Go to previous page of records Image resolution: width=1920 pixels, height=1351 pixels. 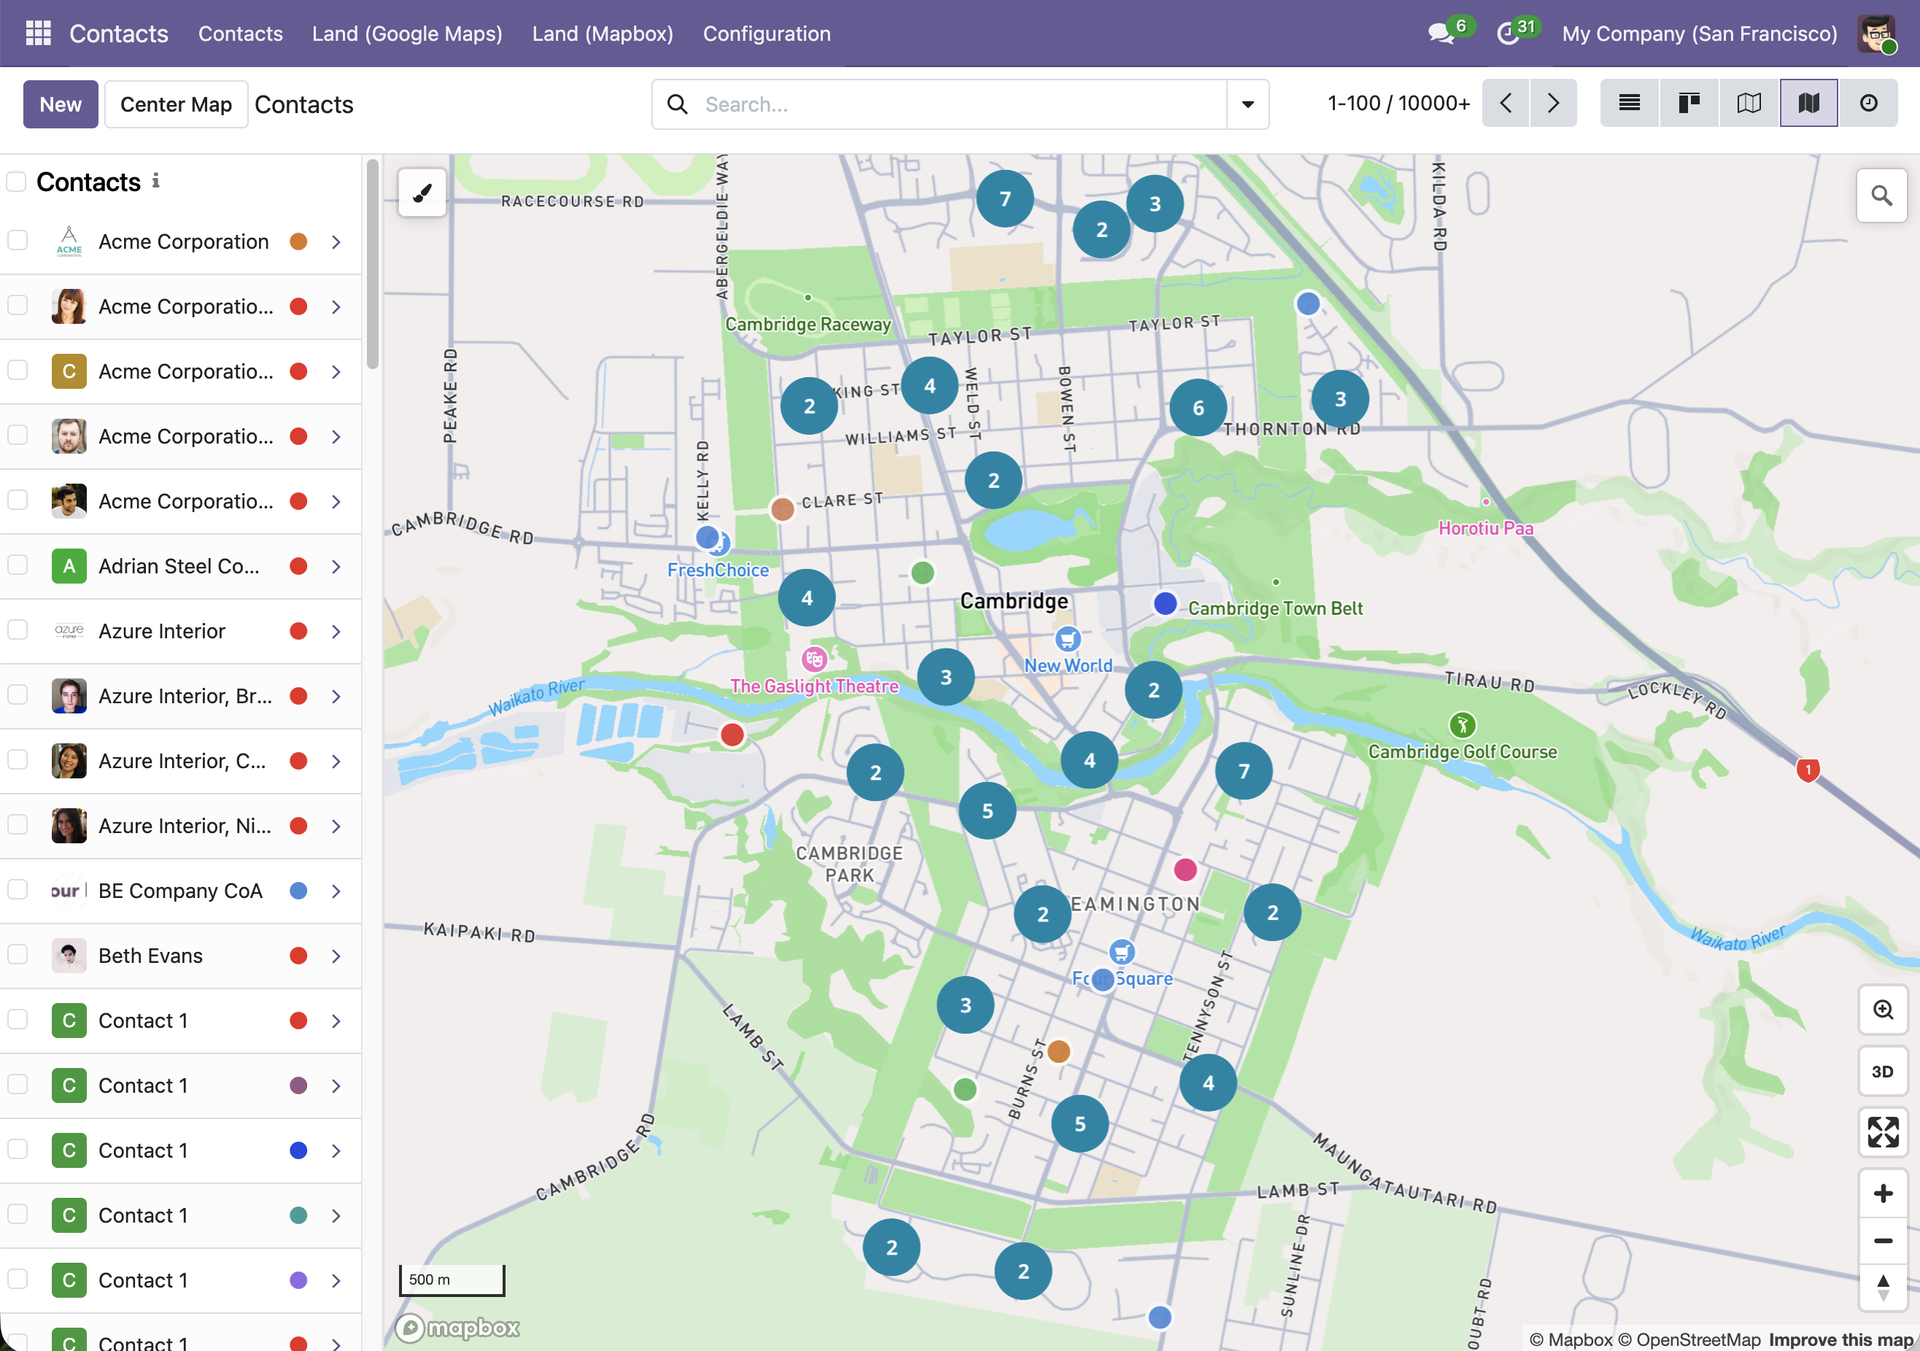click(x=1506, y=103)
